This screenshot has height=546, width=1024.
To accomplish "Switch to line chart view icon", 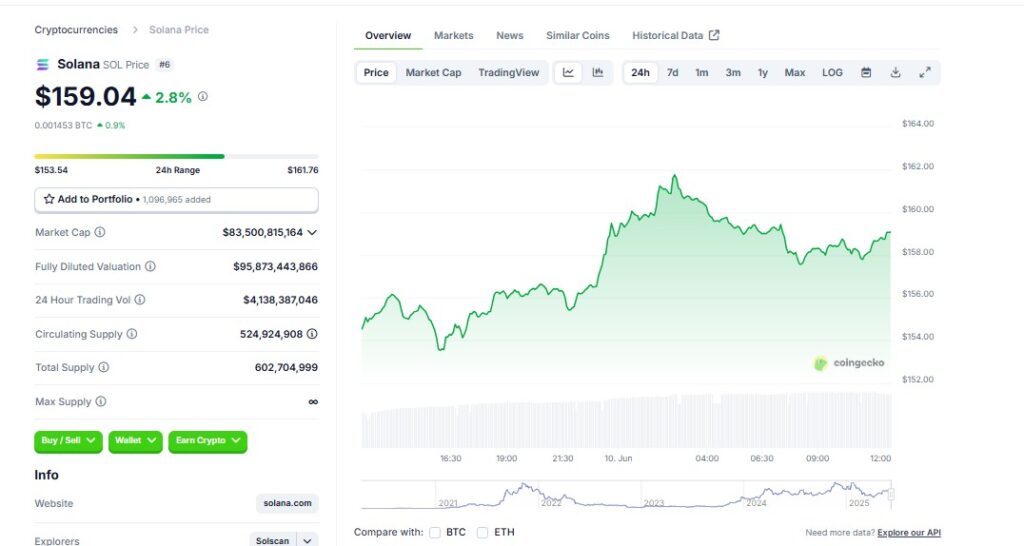I will [x=568, y=72].
